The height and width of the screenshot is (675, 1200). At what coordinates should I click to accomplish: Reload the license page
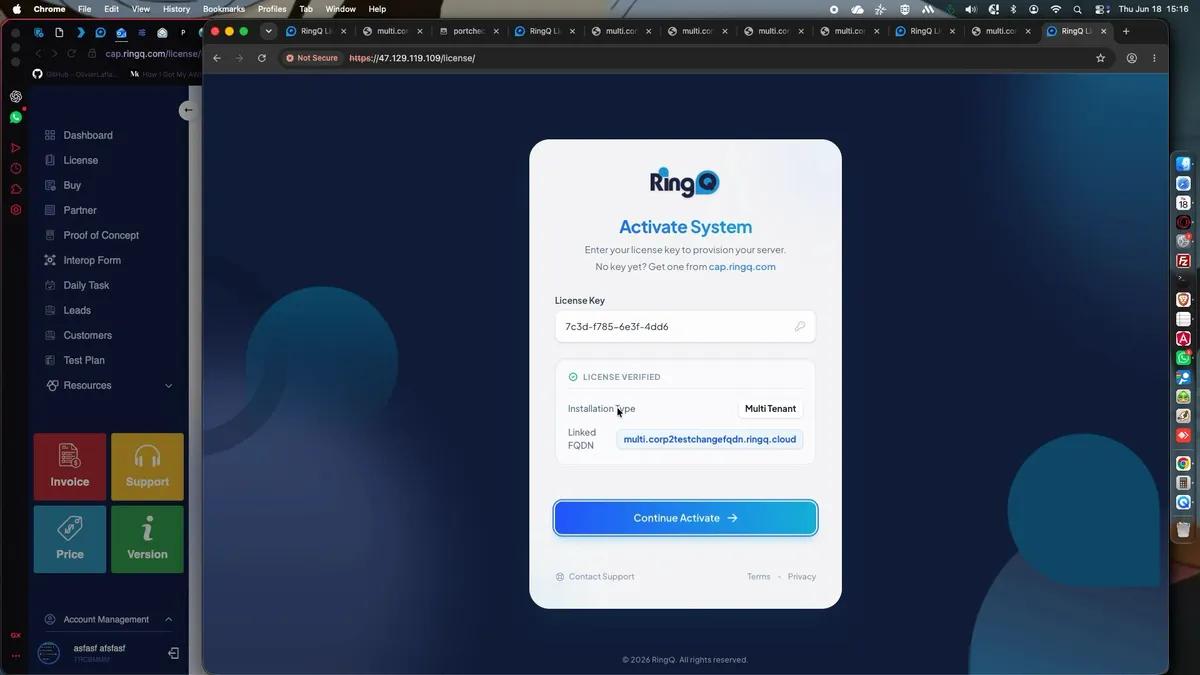[262, 58]
